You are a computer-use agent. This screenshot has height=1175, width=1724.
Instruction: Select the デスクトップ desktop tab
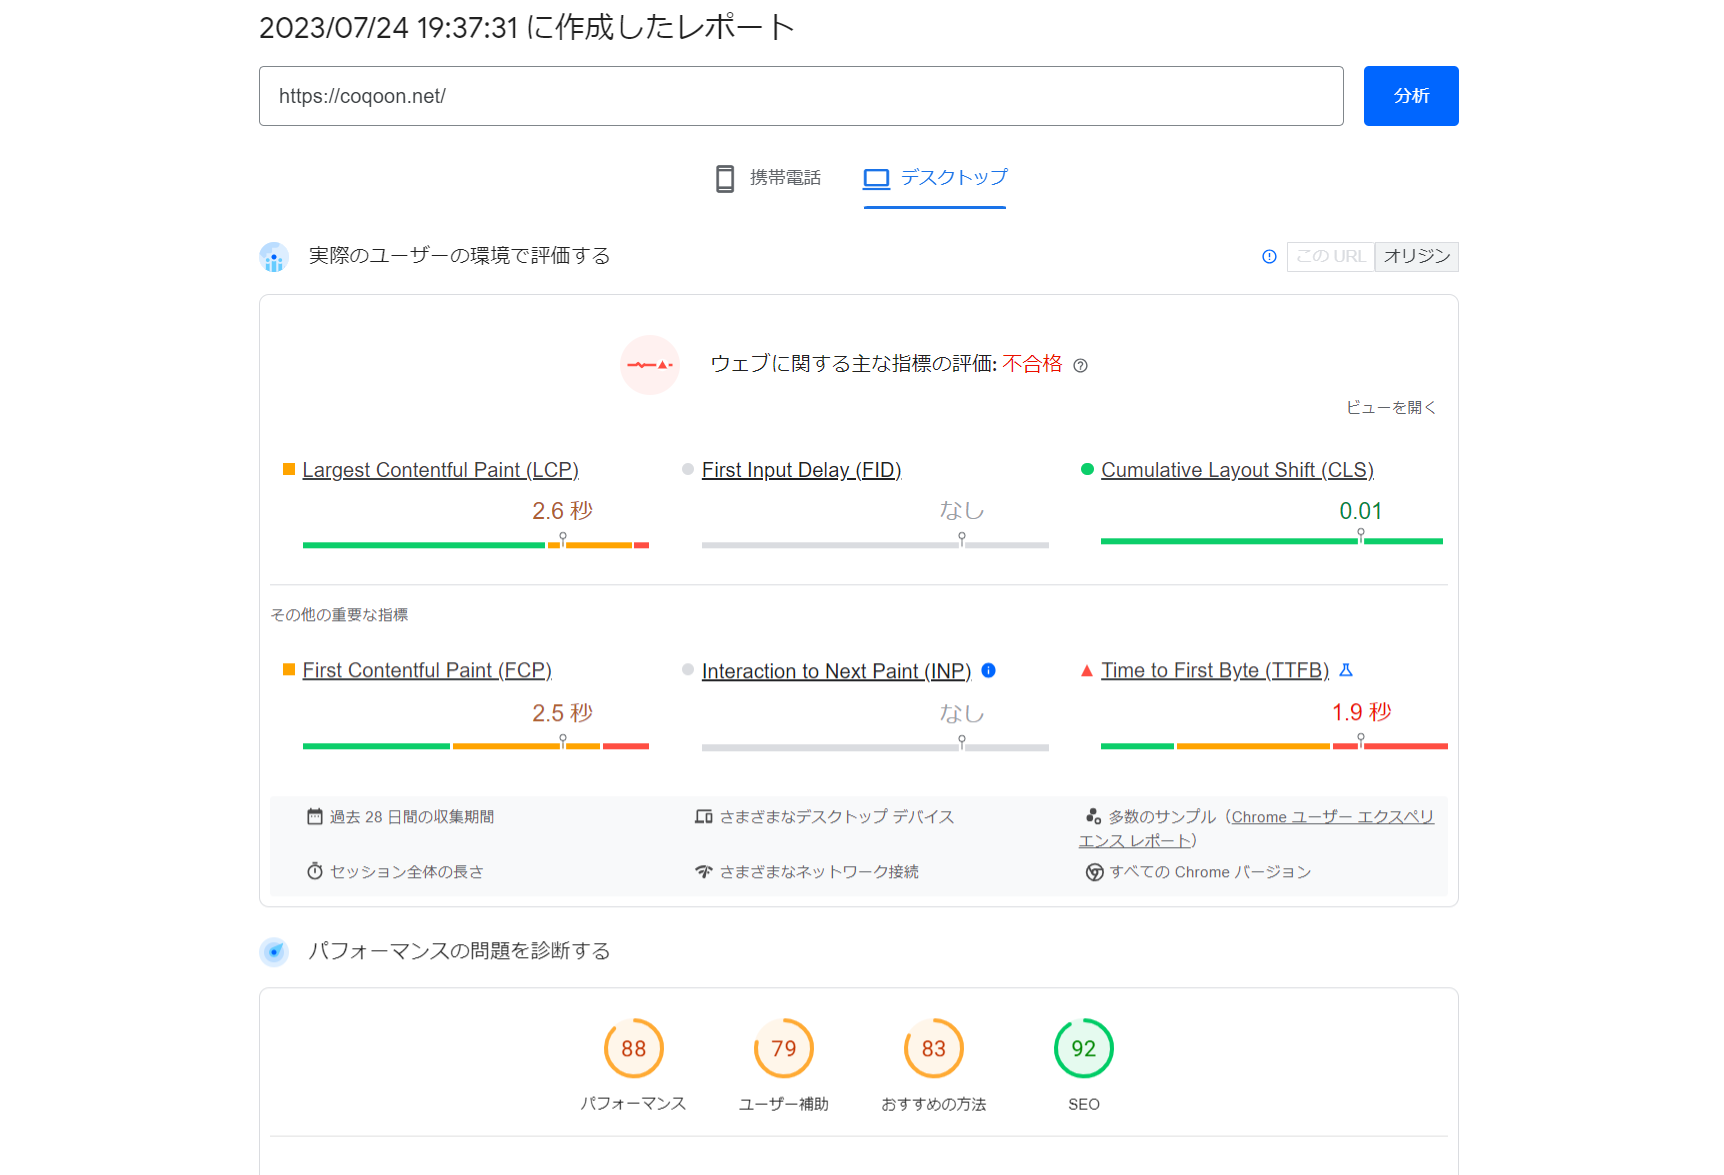click(x=935, y=178)
